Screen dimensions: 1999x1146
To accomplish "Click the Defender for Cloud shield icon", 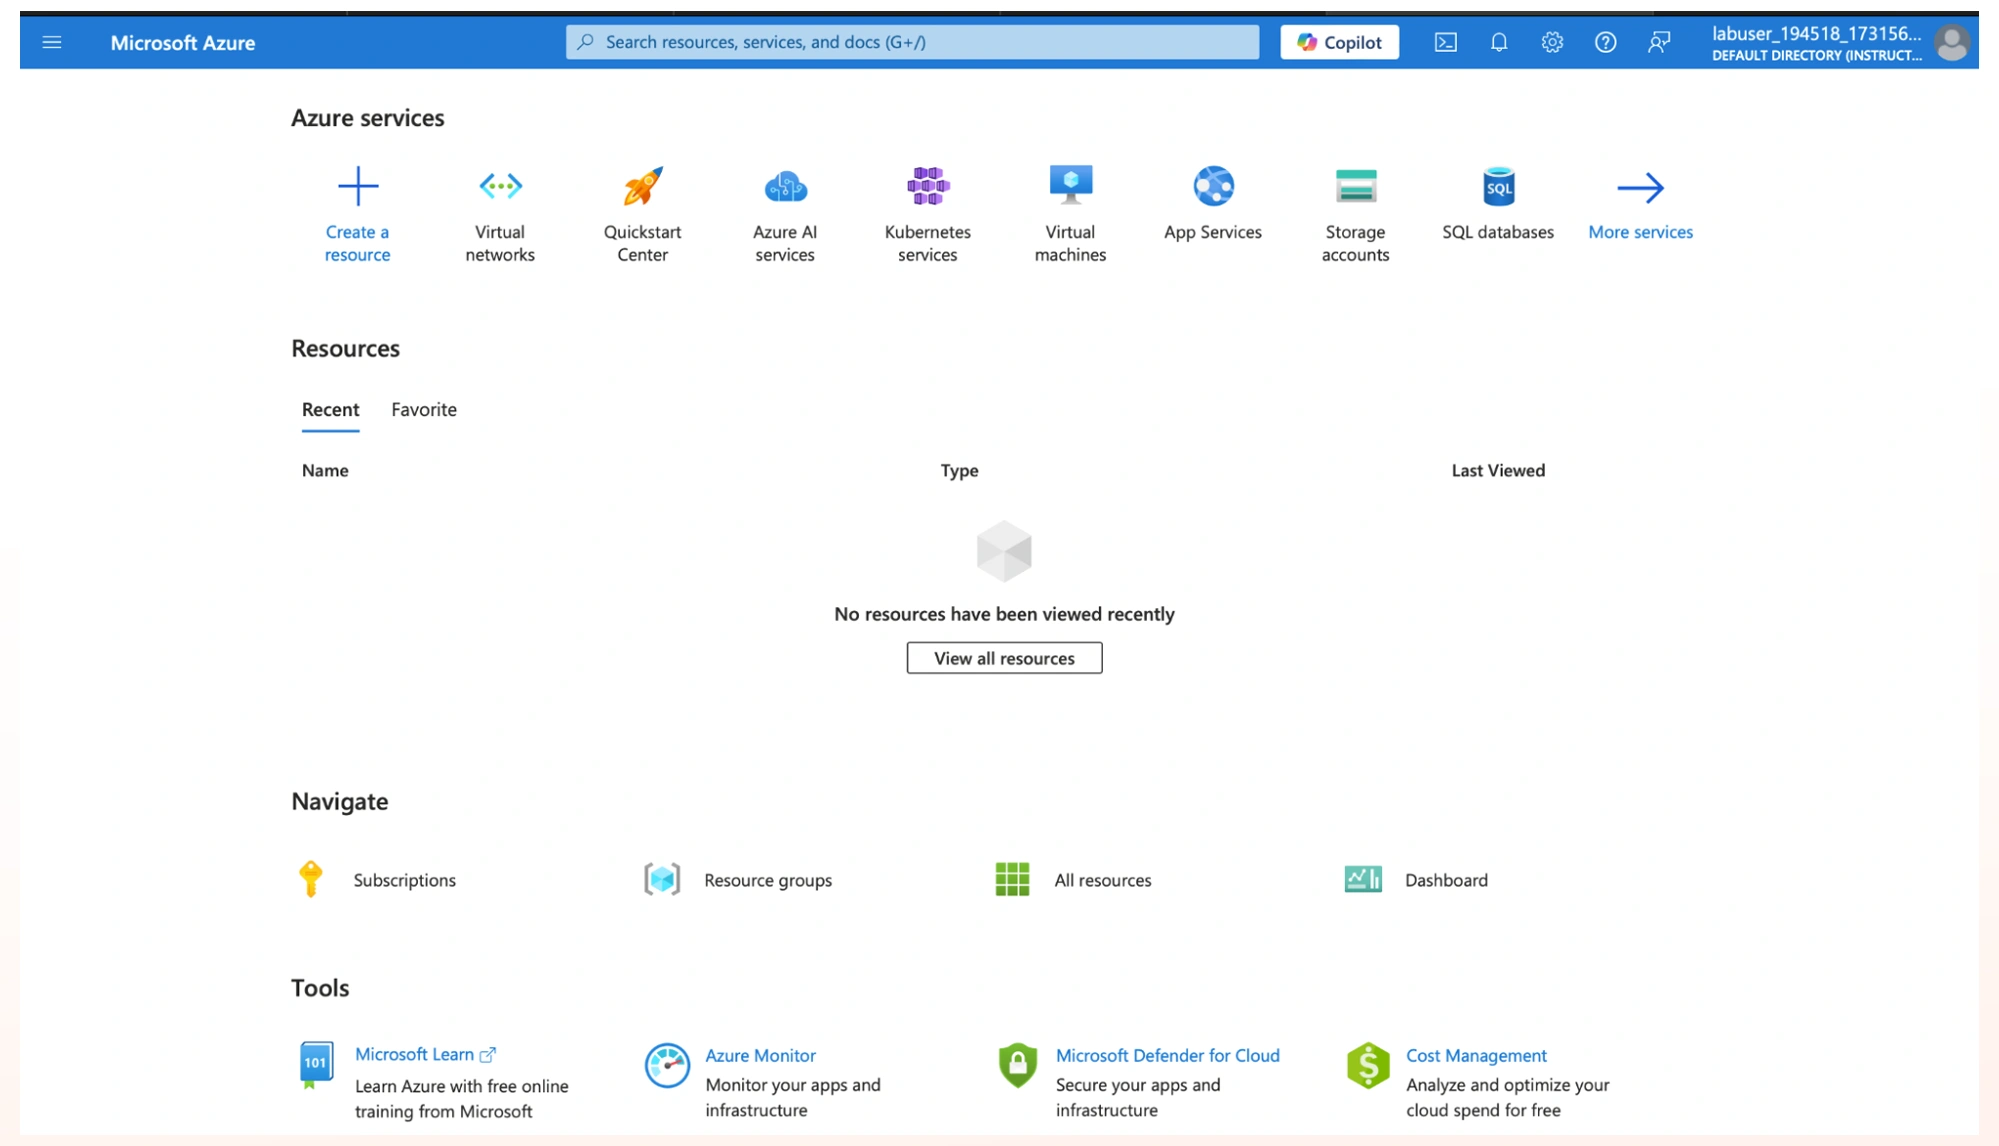I will (1017, 1065).
